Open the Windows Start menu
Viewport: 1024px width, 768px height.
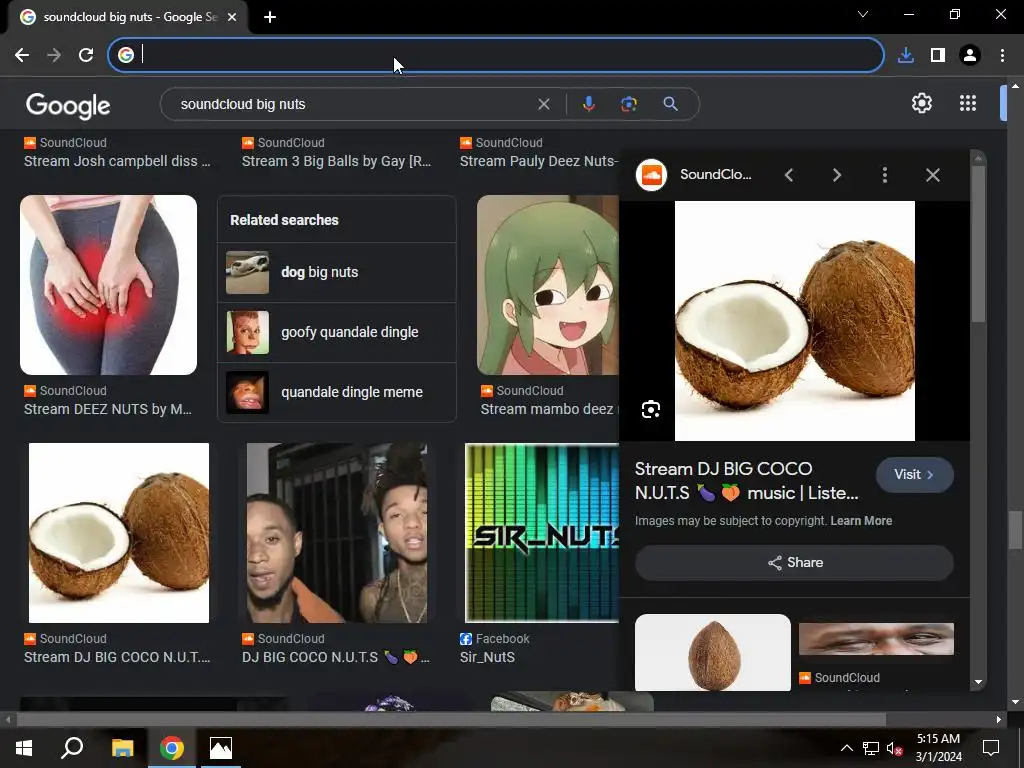[24, 748]
